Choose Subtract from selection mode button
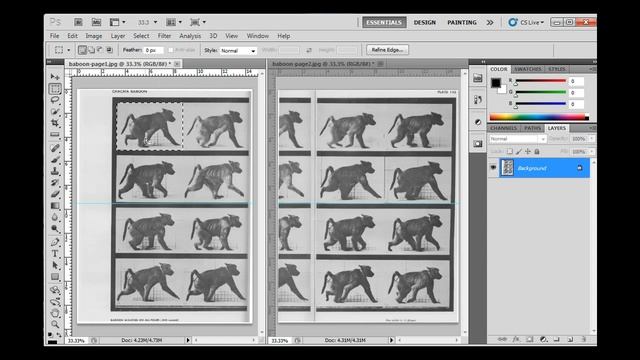This screenshot has width=640, height=360. click(100, 50)
